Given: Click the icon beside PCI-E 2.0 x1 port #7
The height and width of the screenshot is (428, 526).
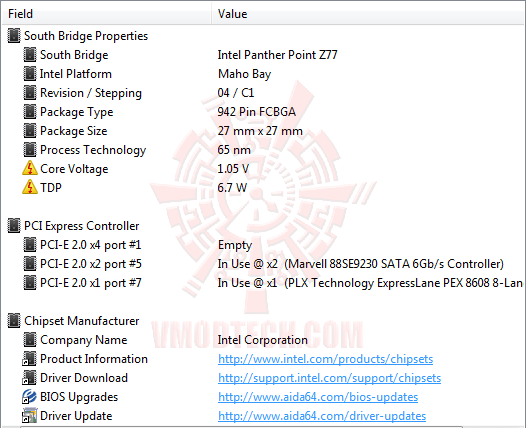Looking at the screenshot, I should (x=30, y=283).
